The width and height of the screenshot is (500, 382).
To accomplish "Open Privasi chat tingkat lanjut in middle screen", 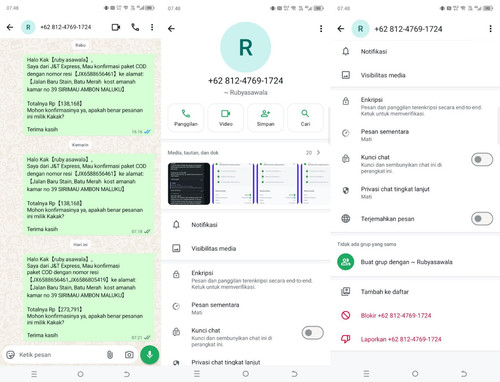I will point(246,362).
